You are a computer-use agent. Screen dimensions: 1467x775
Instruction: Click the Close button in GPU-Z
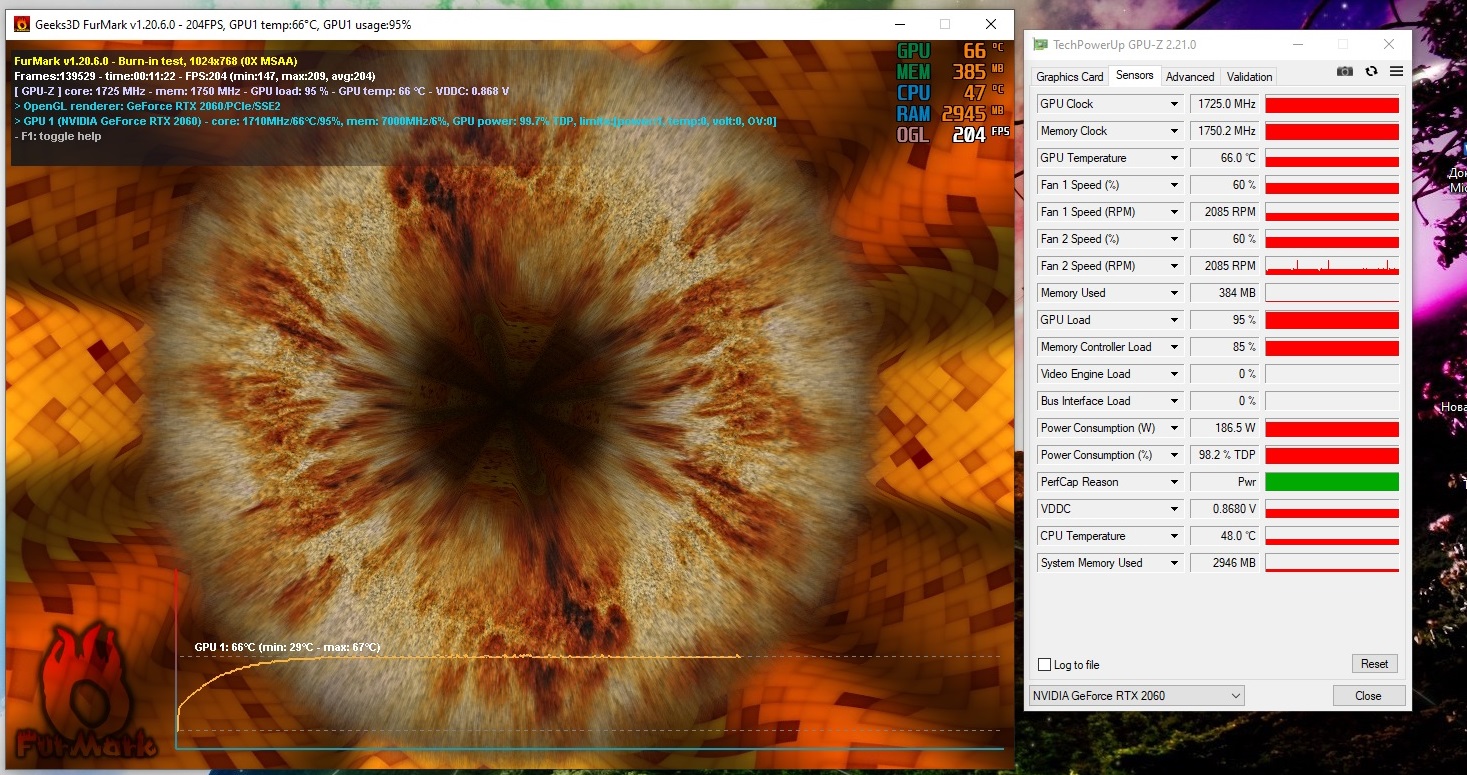click(x=1368, y=696)
